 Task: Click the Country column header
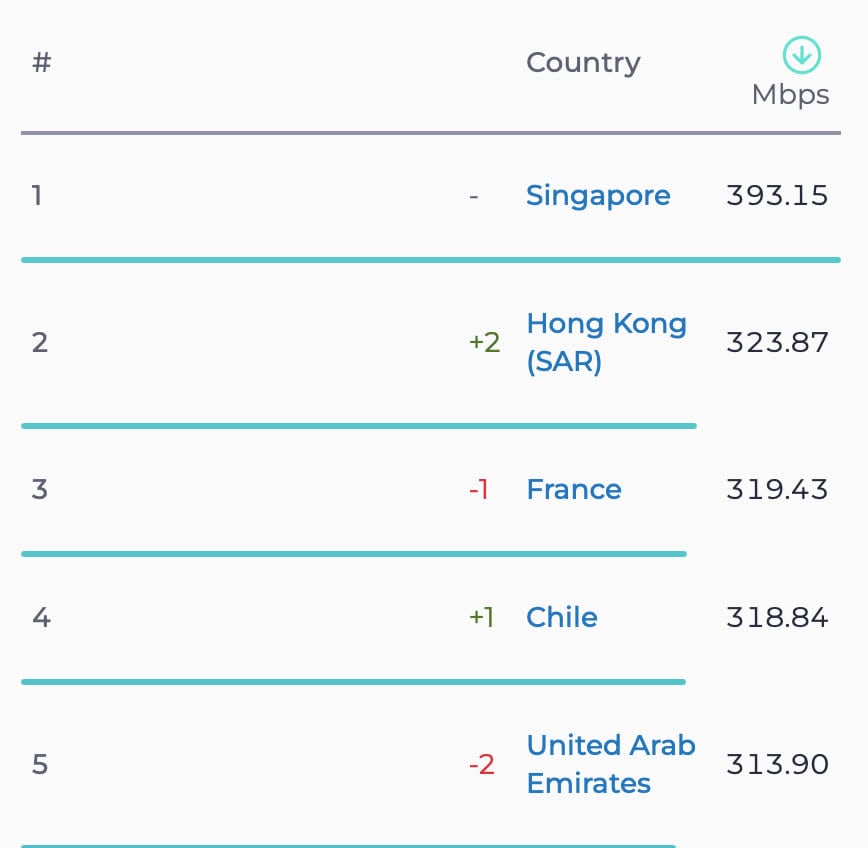[x=583, y=63]
